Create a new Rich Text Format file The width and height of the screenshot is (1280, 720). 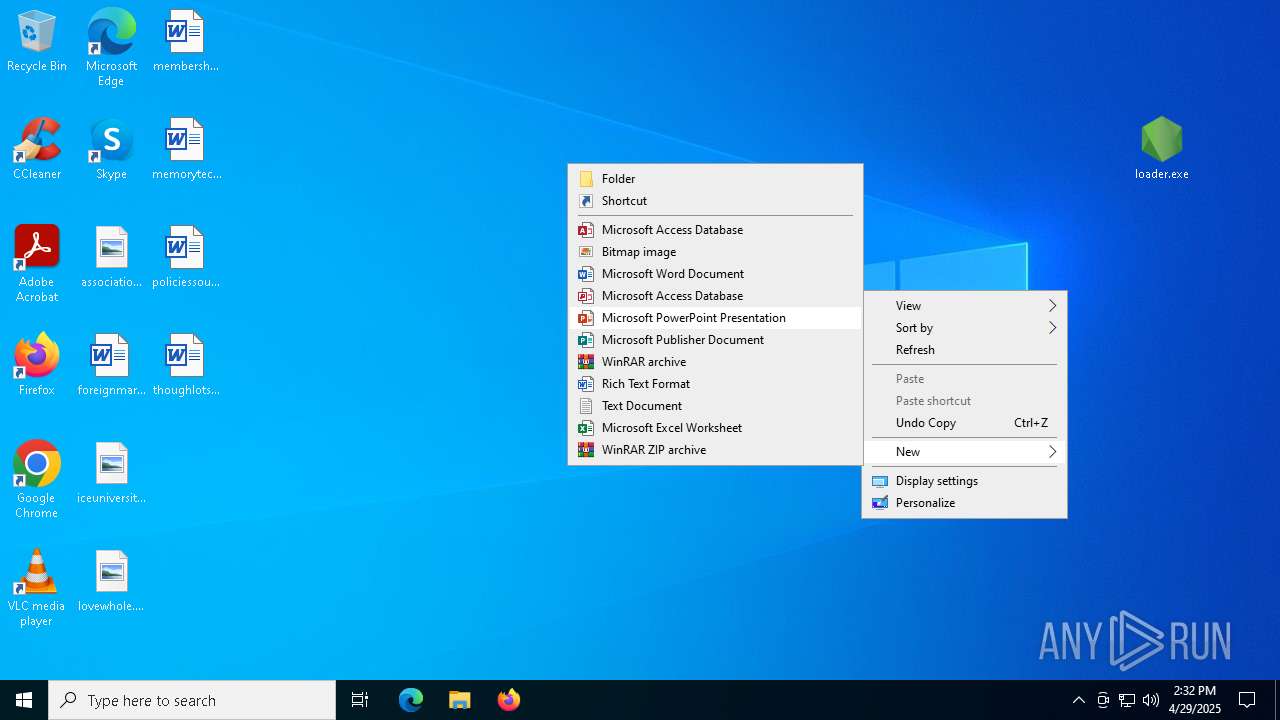click(x=715, y=384)
